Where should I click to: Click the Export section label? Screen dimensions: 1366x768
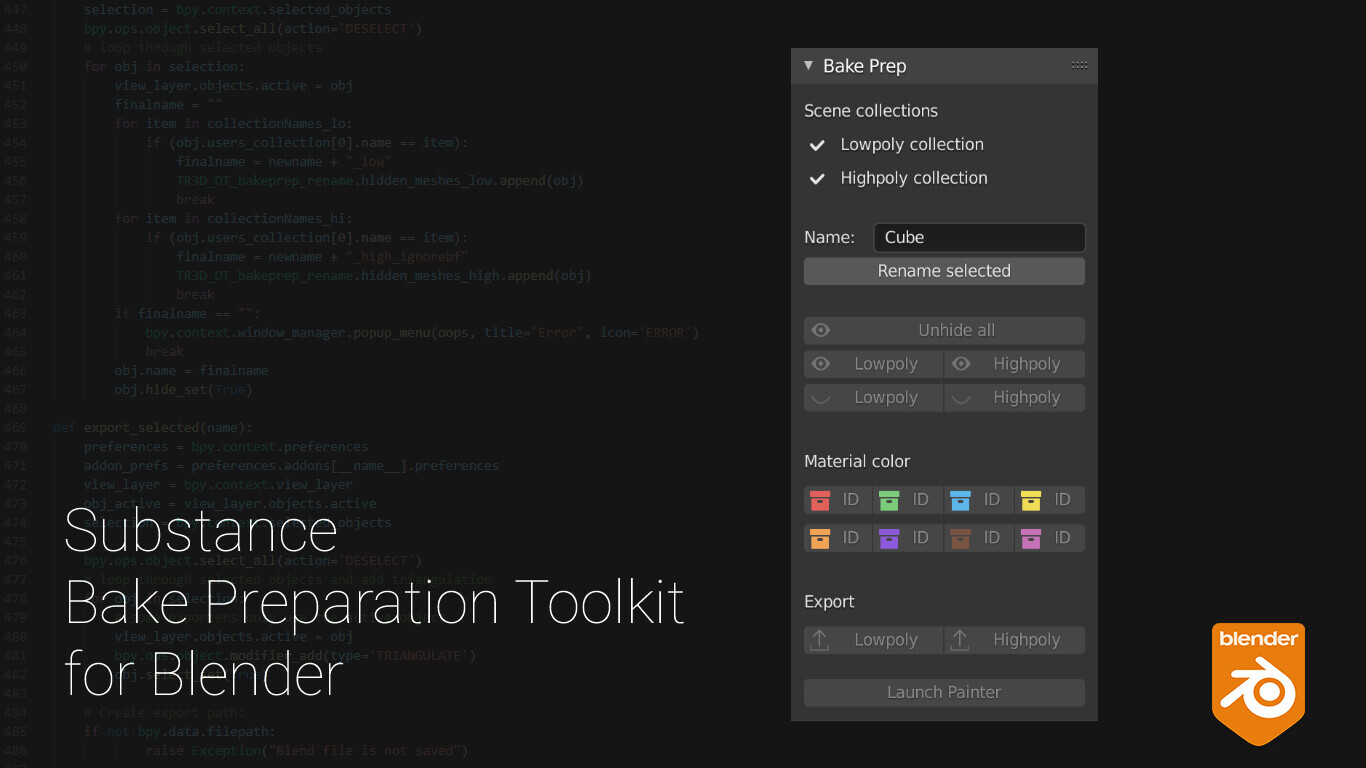coord(829,602)
